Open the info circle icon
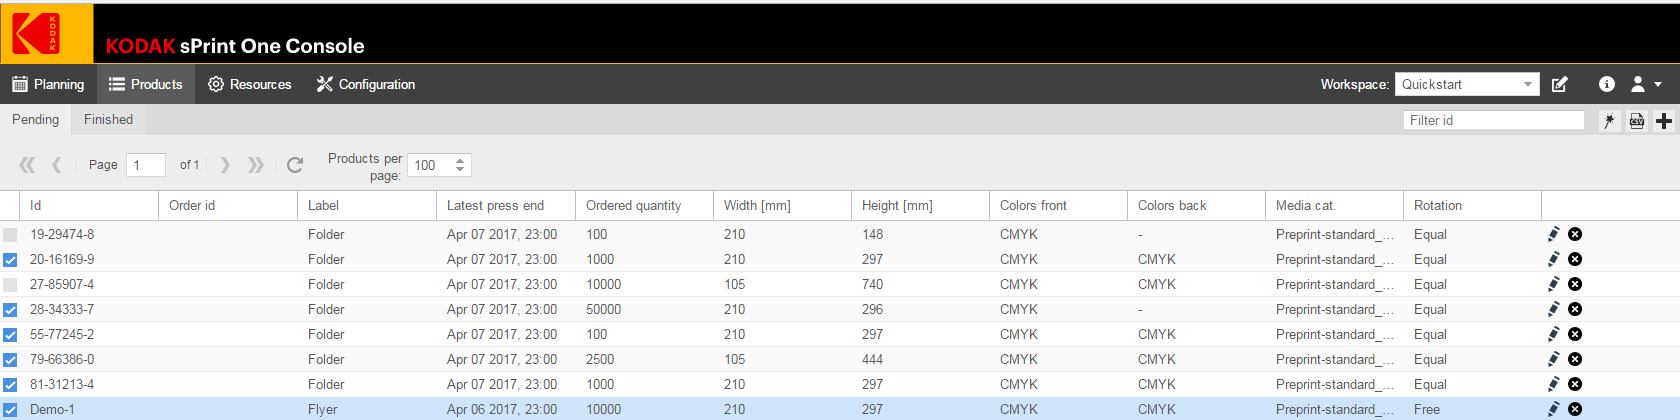1680x420 pixels. tap(1607, 84)
